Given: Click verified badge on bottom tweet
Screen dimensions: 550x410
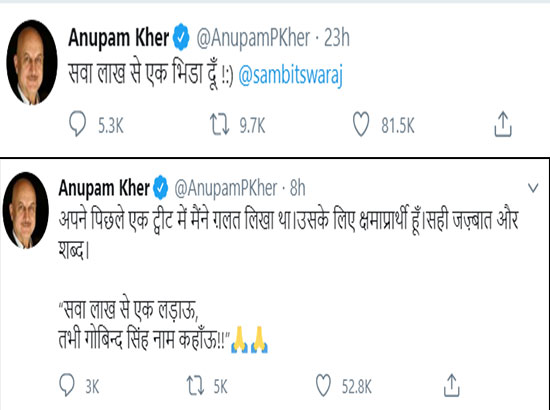Looking at the screenshot, I should pos(160,188).
